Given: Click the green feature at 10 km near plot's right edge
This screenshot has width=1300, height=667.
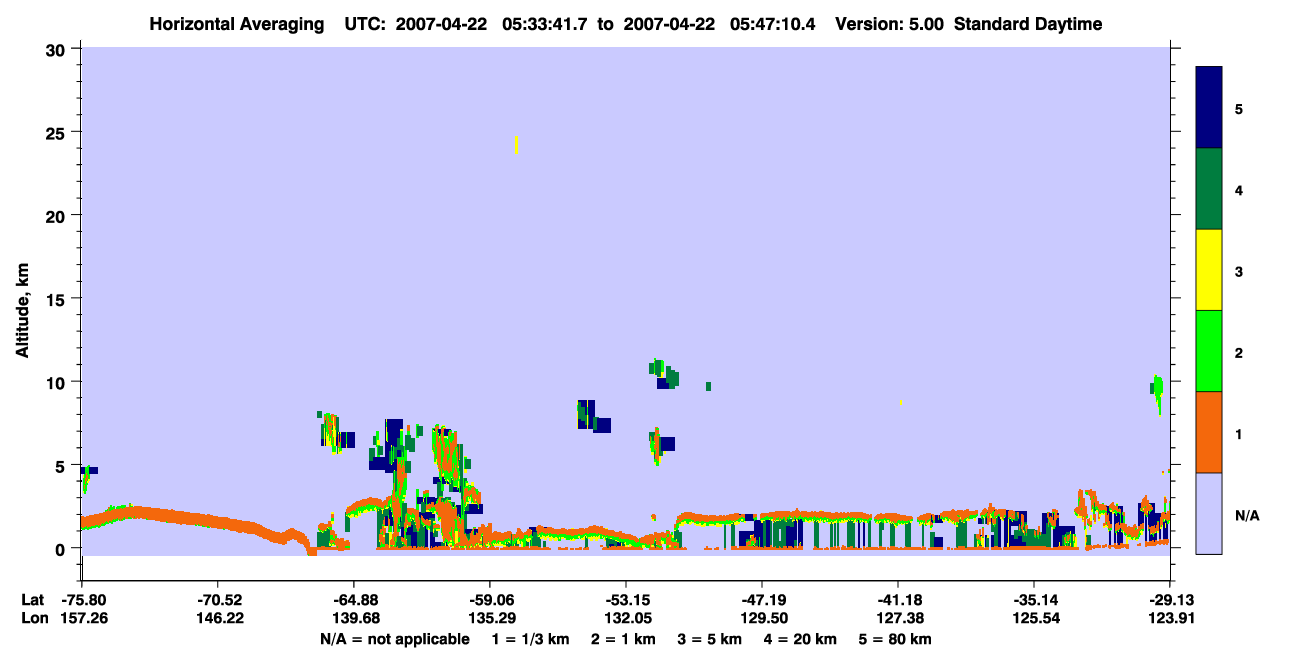Looking at the screenshot, I should tap(1157, 393).
